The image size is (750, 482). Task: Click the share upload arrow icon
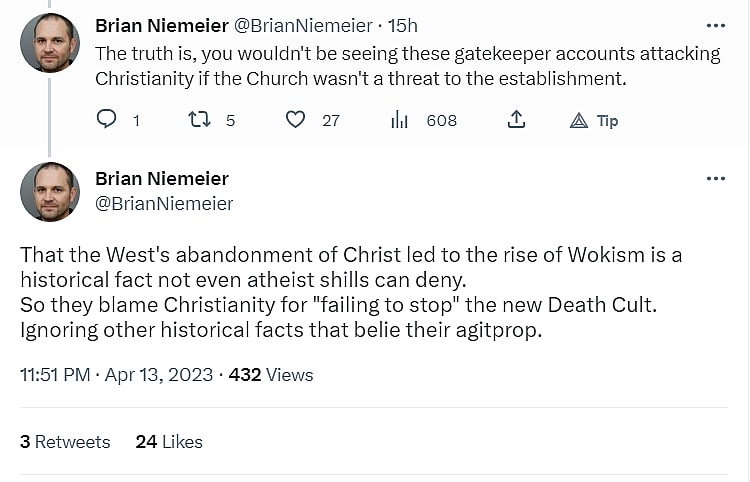click(x=516, y=120)
